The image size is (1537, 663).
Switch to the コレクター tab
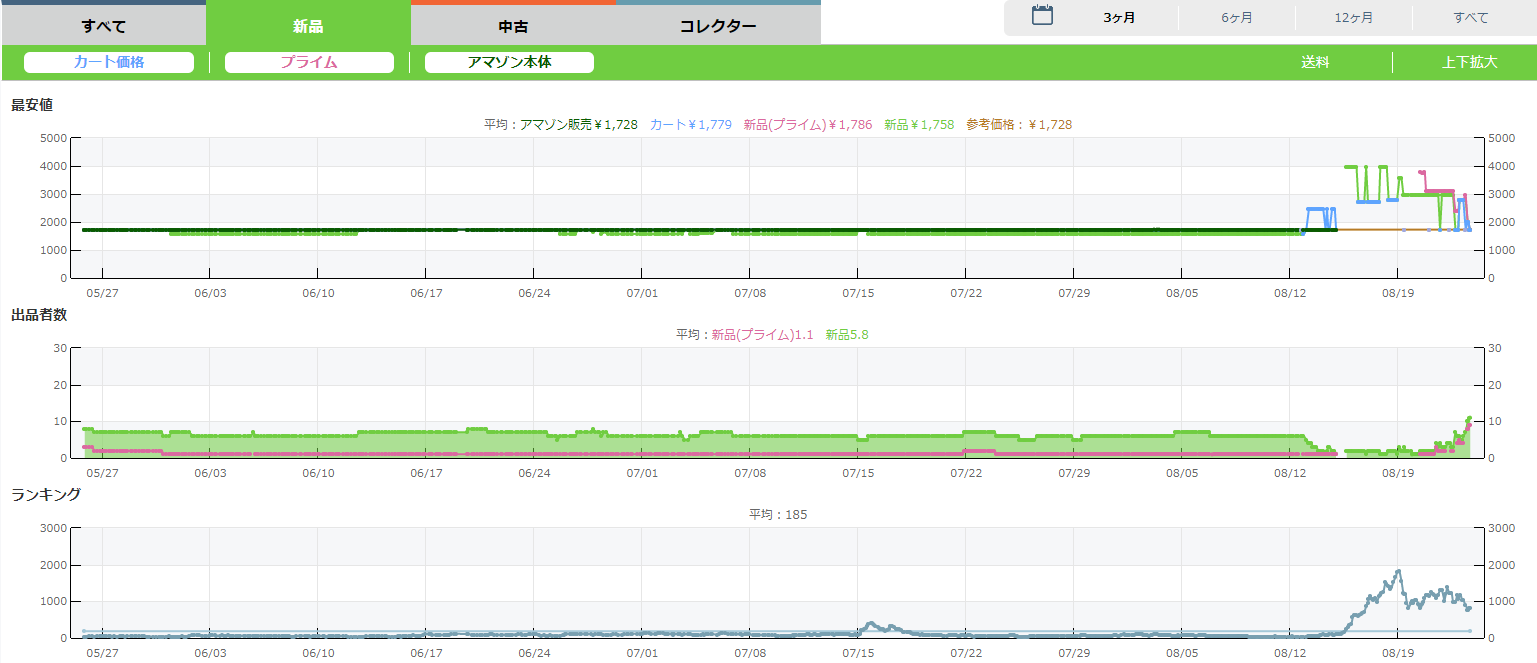tap(718, 26)
